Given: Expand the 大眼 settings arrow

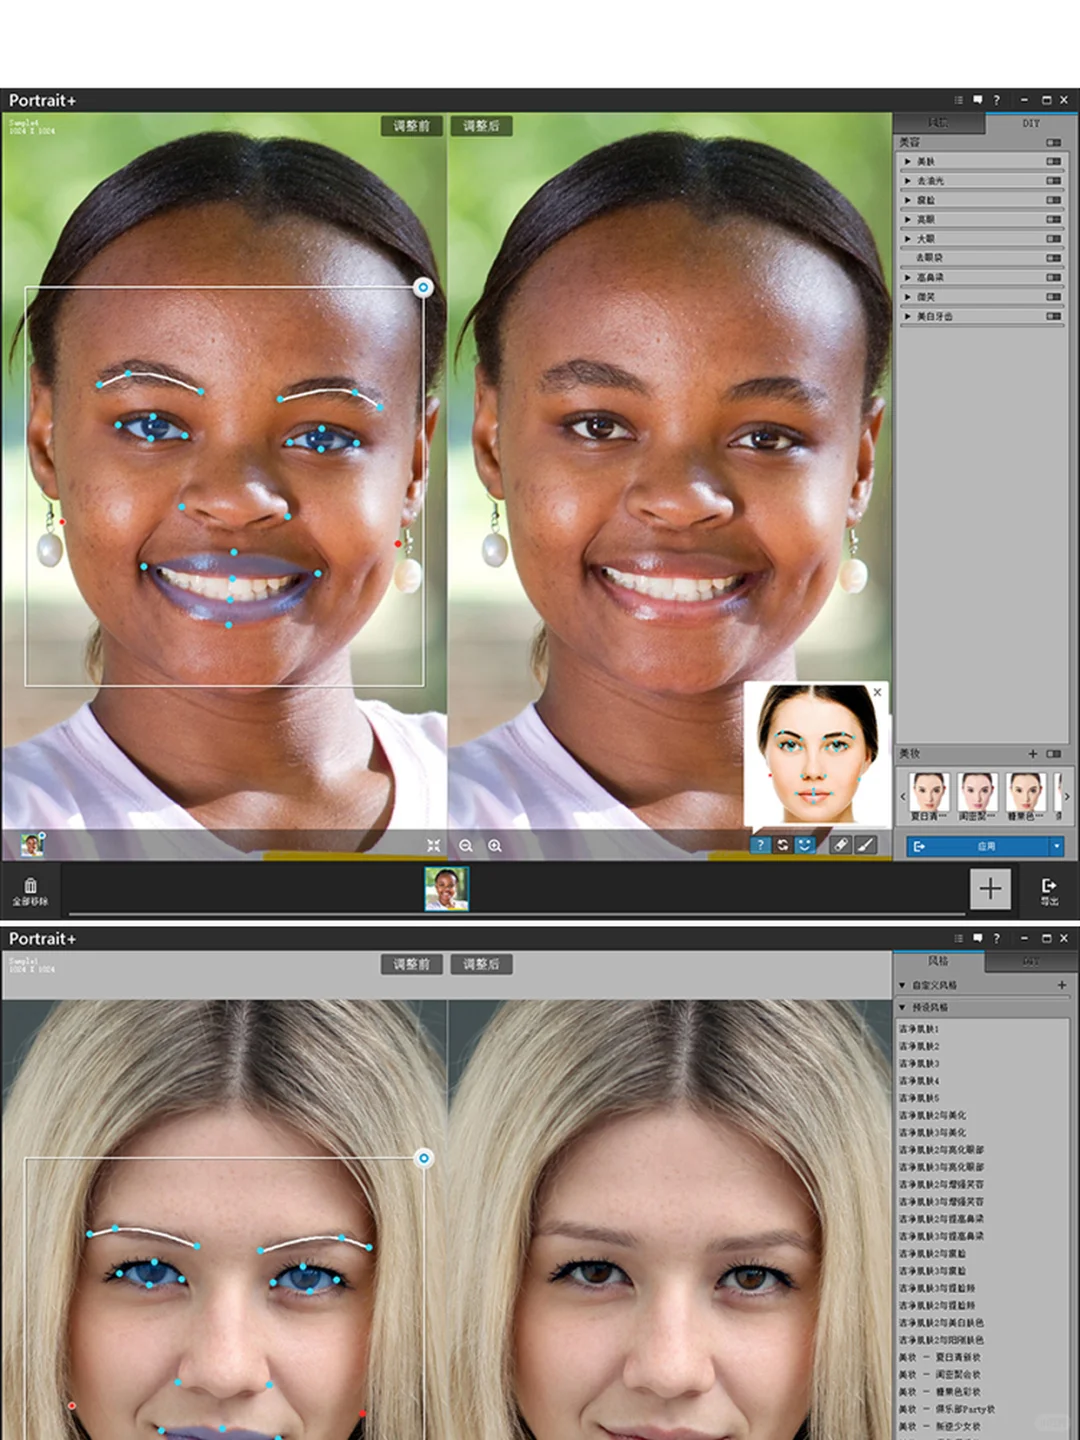Looking at the screenshot, I should coord(908,239).
